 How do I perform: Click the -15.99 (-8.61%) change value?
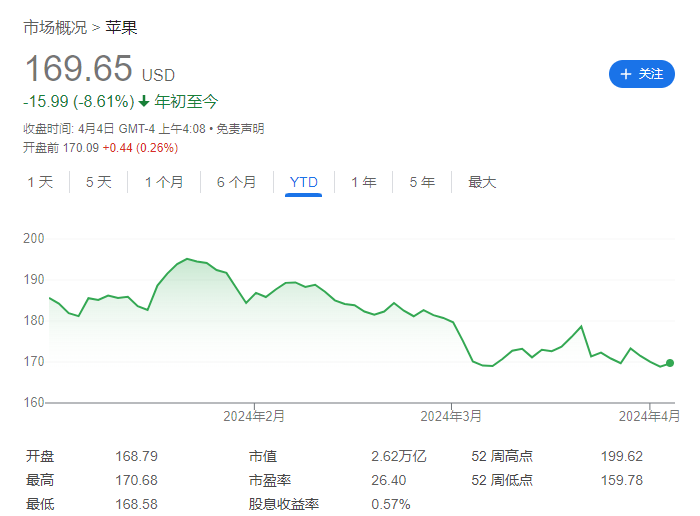pos(79,101)
